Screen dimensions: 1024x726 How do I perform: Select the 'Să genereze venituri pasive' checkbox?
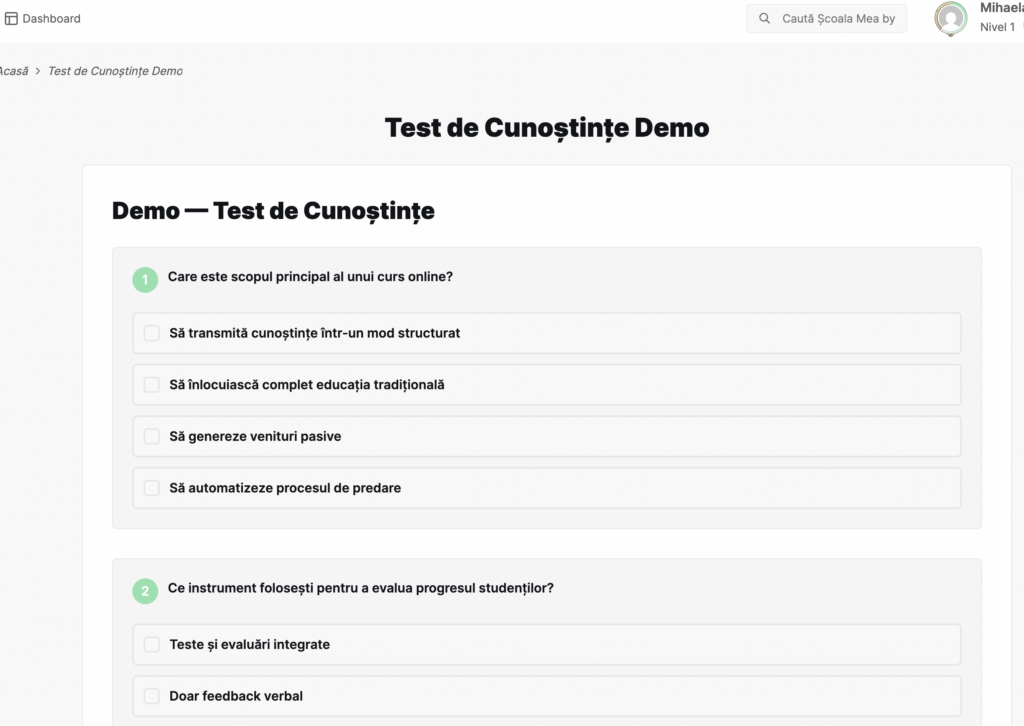152,436
